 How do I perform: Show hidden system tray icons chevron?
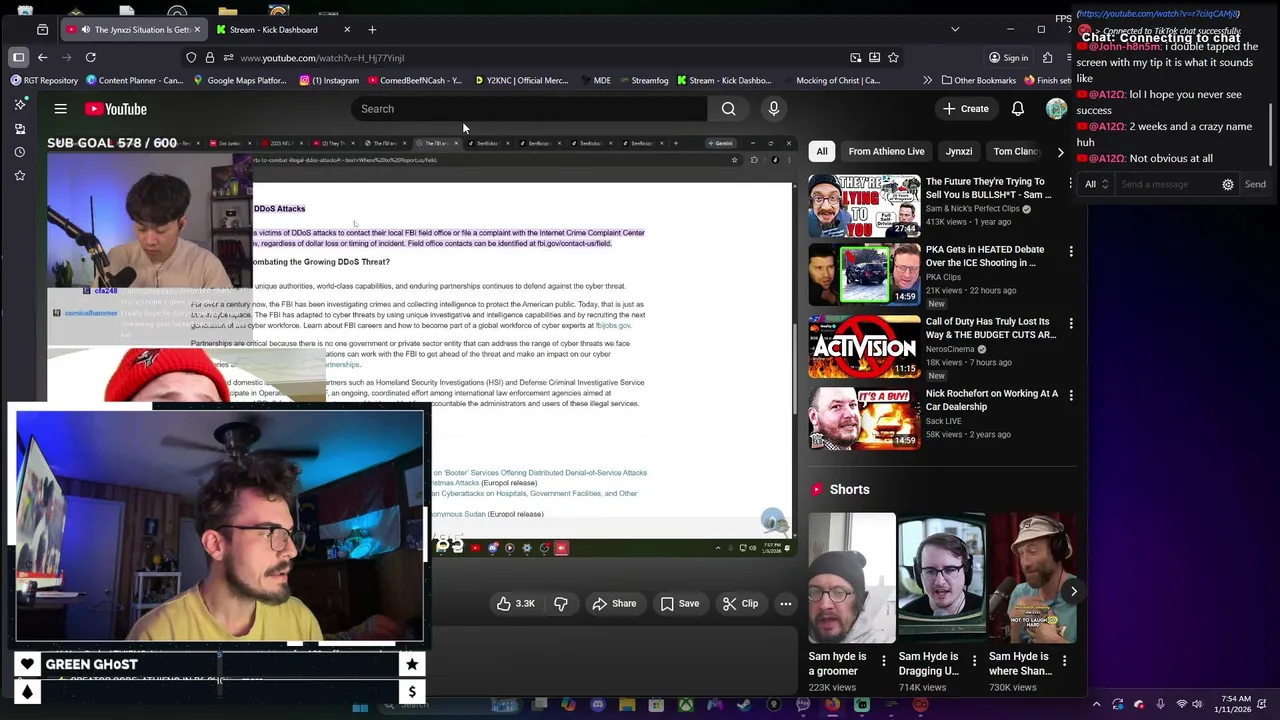click(x=1096, y=705)
